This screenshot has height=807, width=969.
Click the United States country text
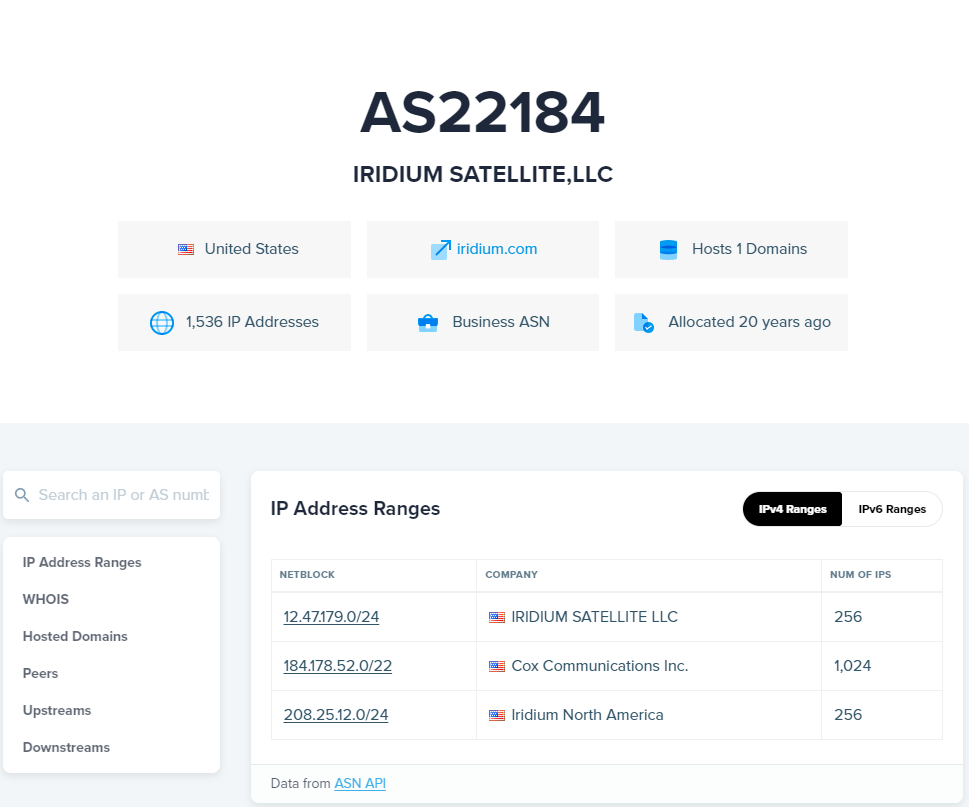(x=252, y=249)
